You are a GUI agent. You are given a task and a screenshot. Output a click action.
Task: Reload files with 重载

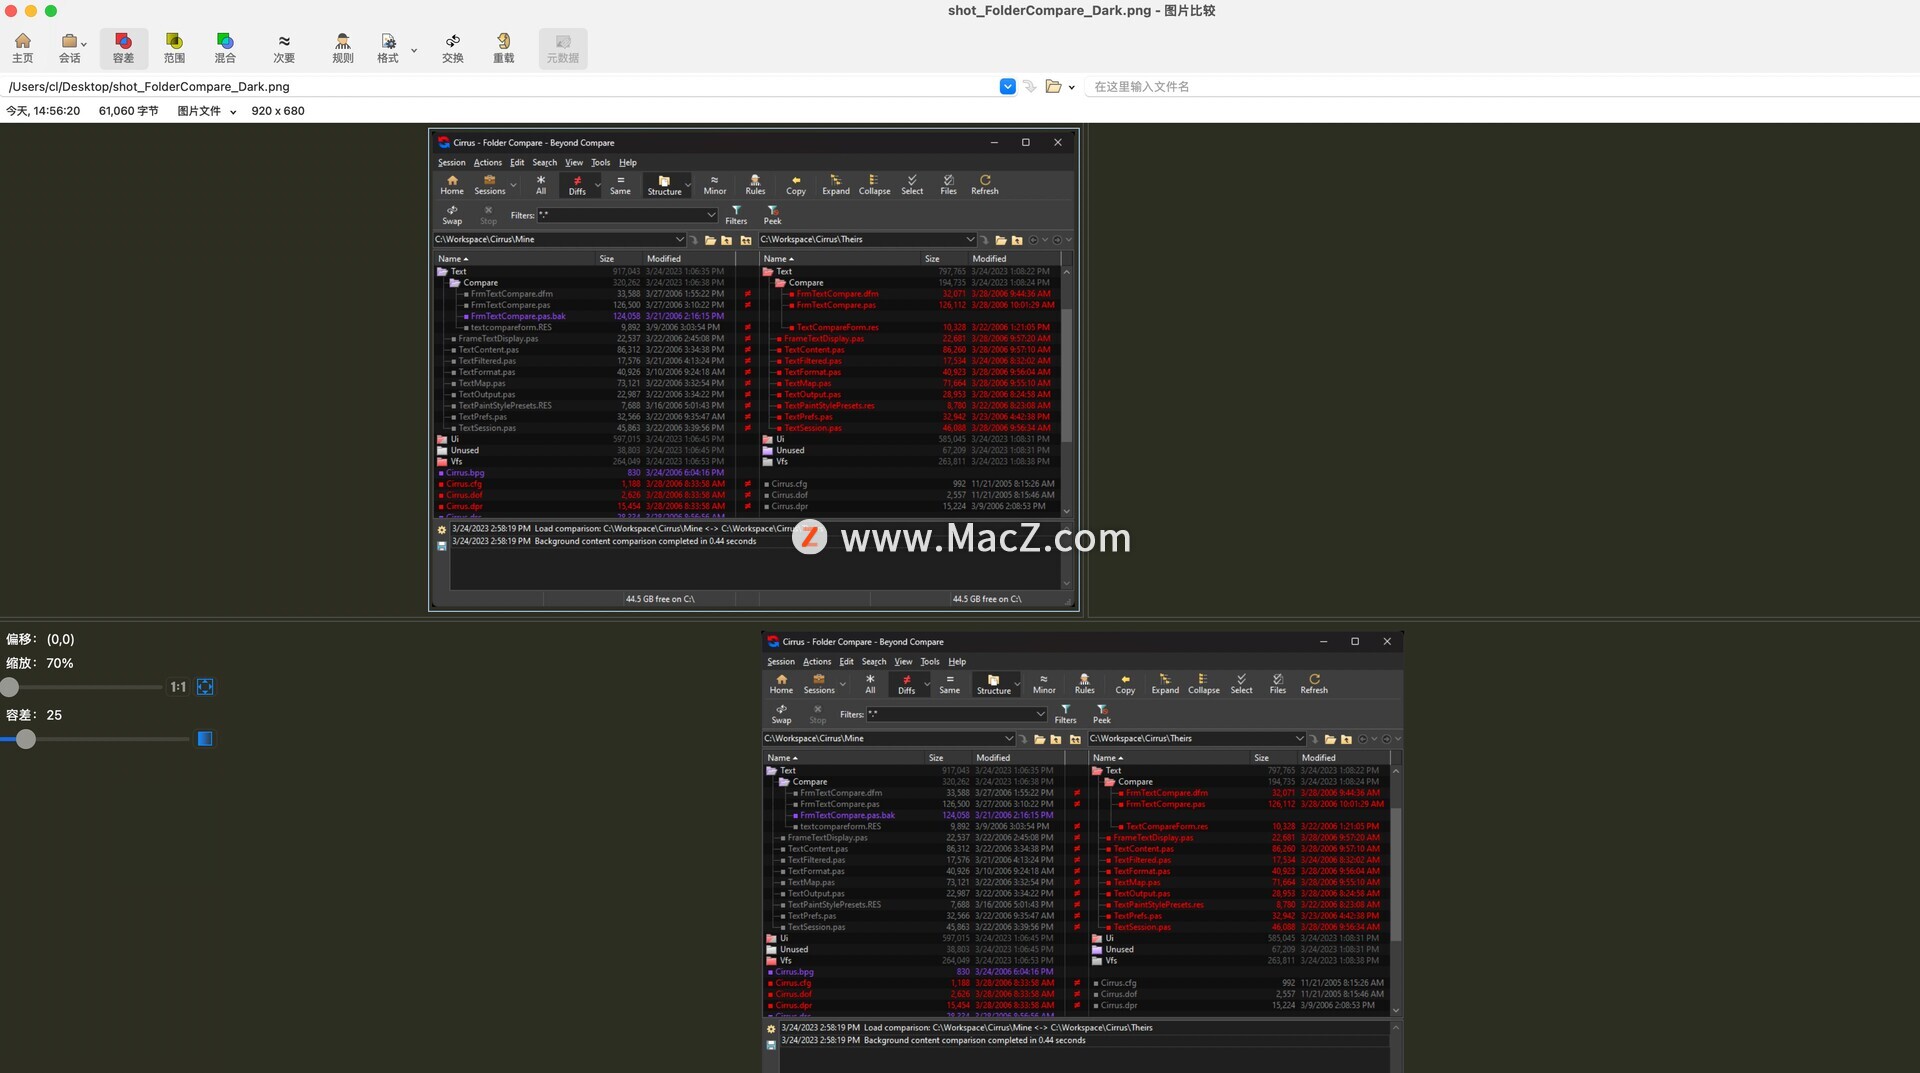(504, 48)
